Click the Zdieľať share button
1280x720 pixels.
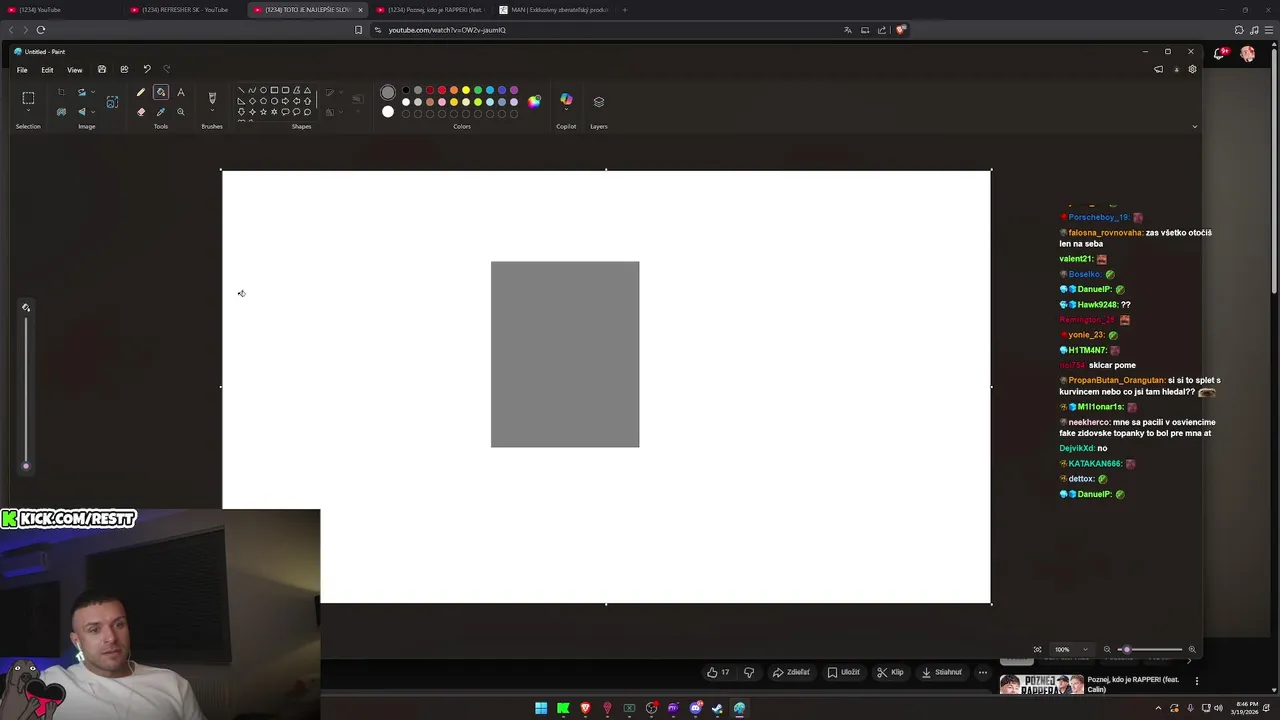(x=791, y=672)
